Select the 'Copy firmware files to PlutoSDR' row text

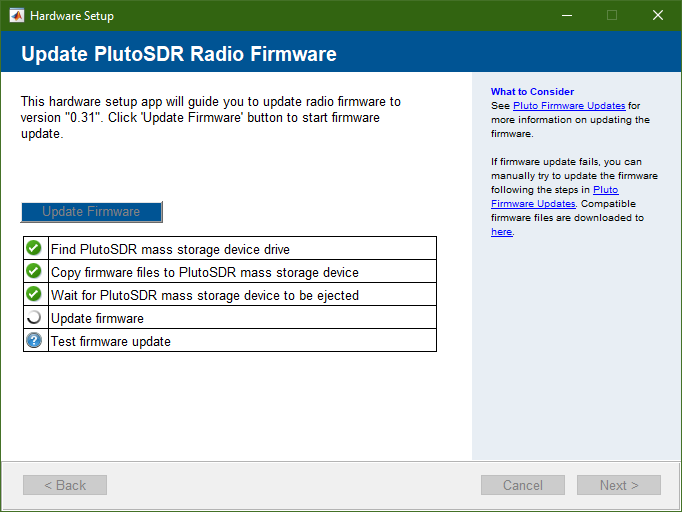pyautogui.click(x=204, y=272)
